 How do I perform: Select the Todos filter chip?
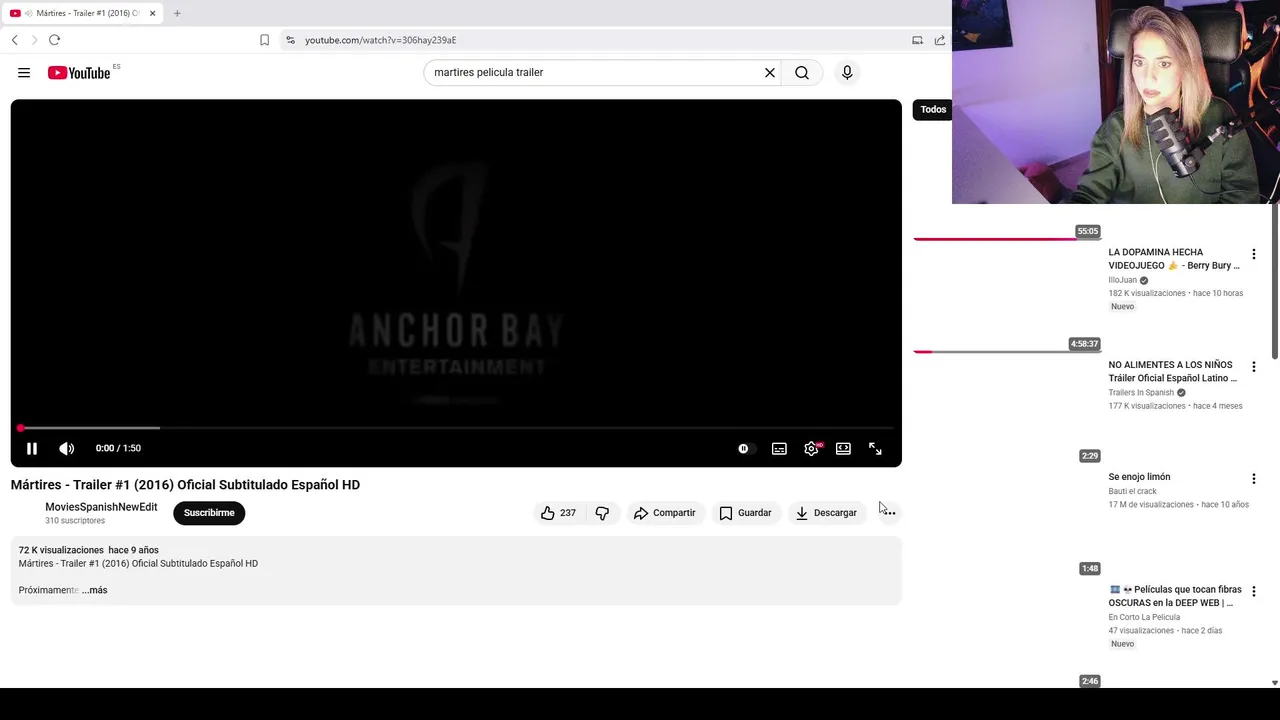(933, 110)
